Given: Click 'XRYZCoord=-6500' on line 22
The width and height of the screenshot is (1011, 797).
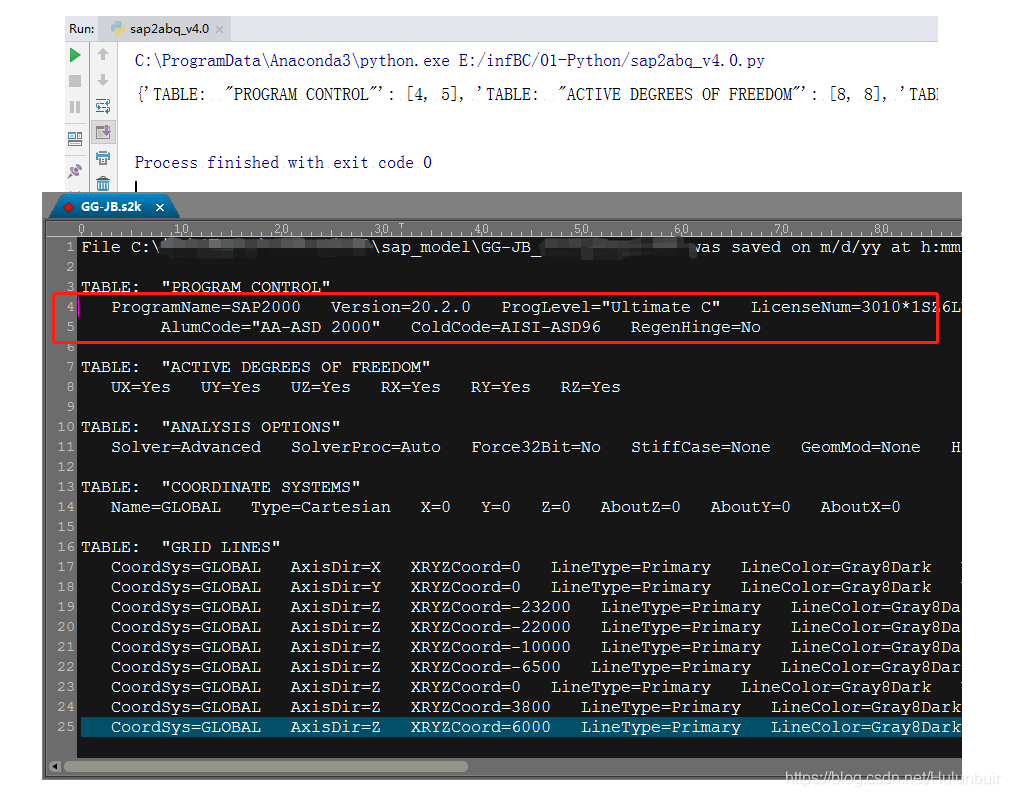Looking at the screenshot, I should (x=486, y=667).
